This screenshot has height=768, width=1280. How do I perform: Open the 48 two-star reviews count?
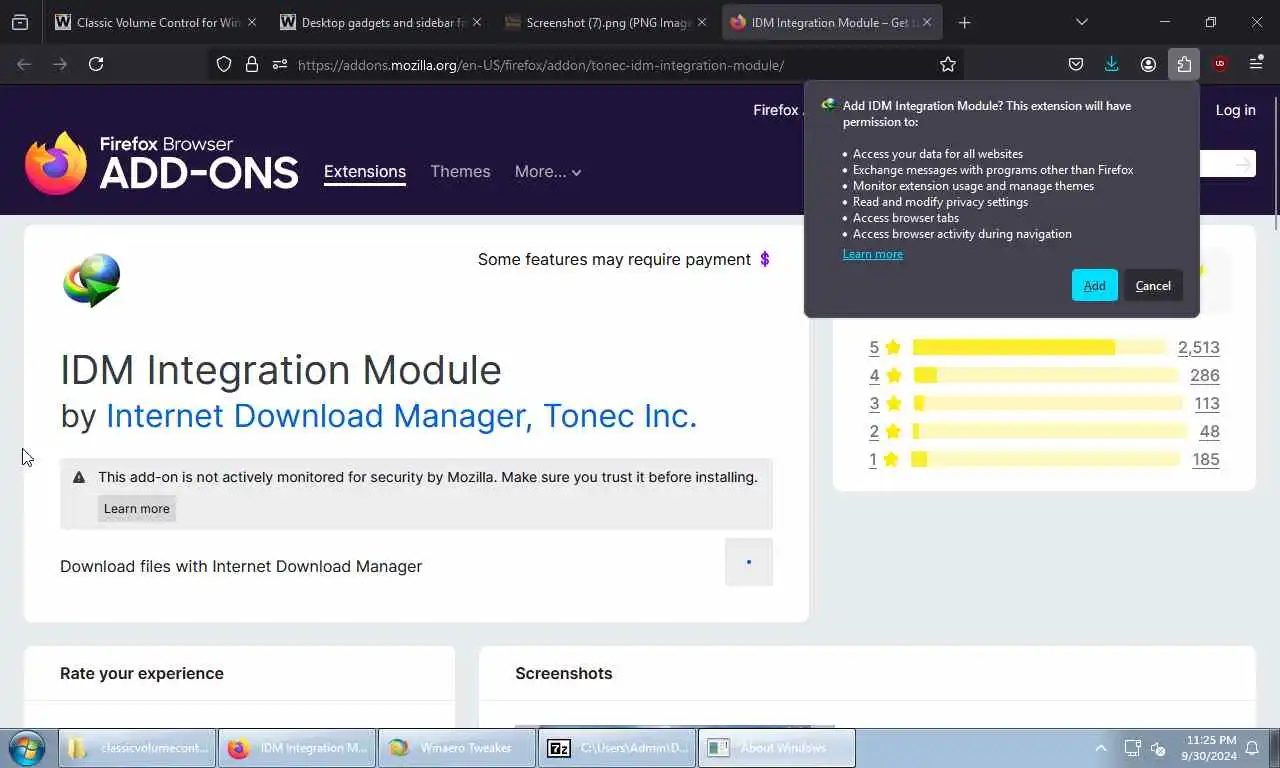coord(1209,431)
